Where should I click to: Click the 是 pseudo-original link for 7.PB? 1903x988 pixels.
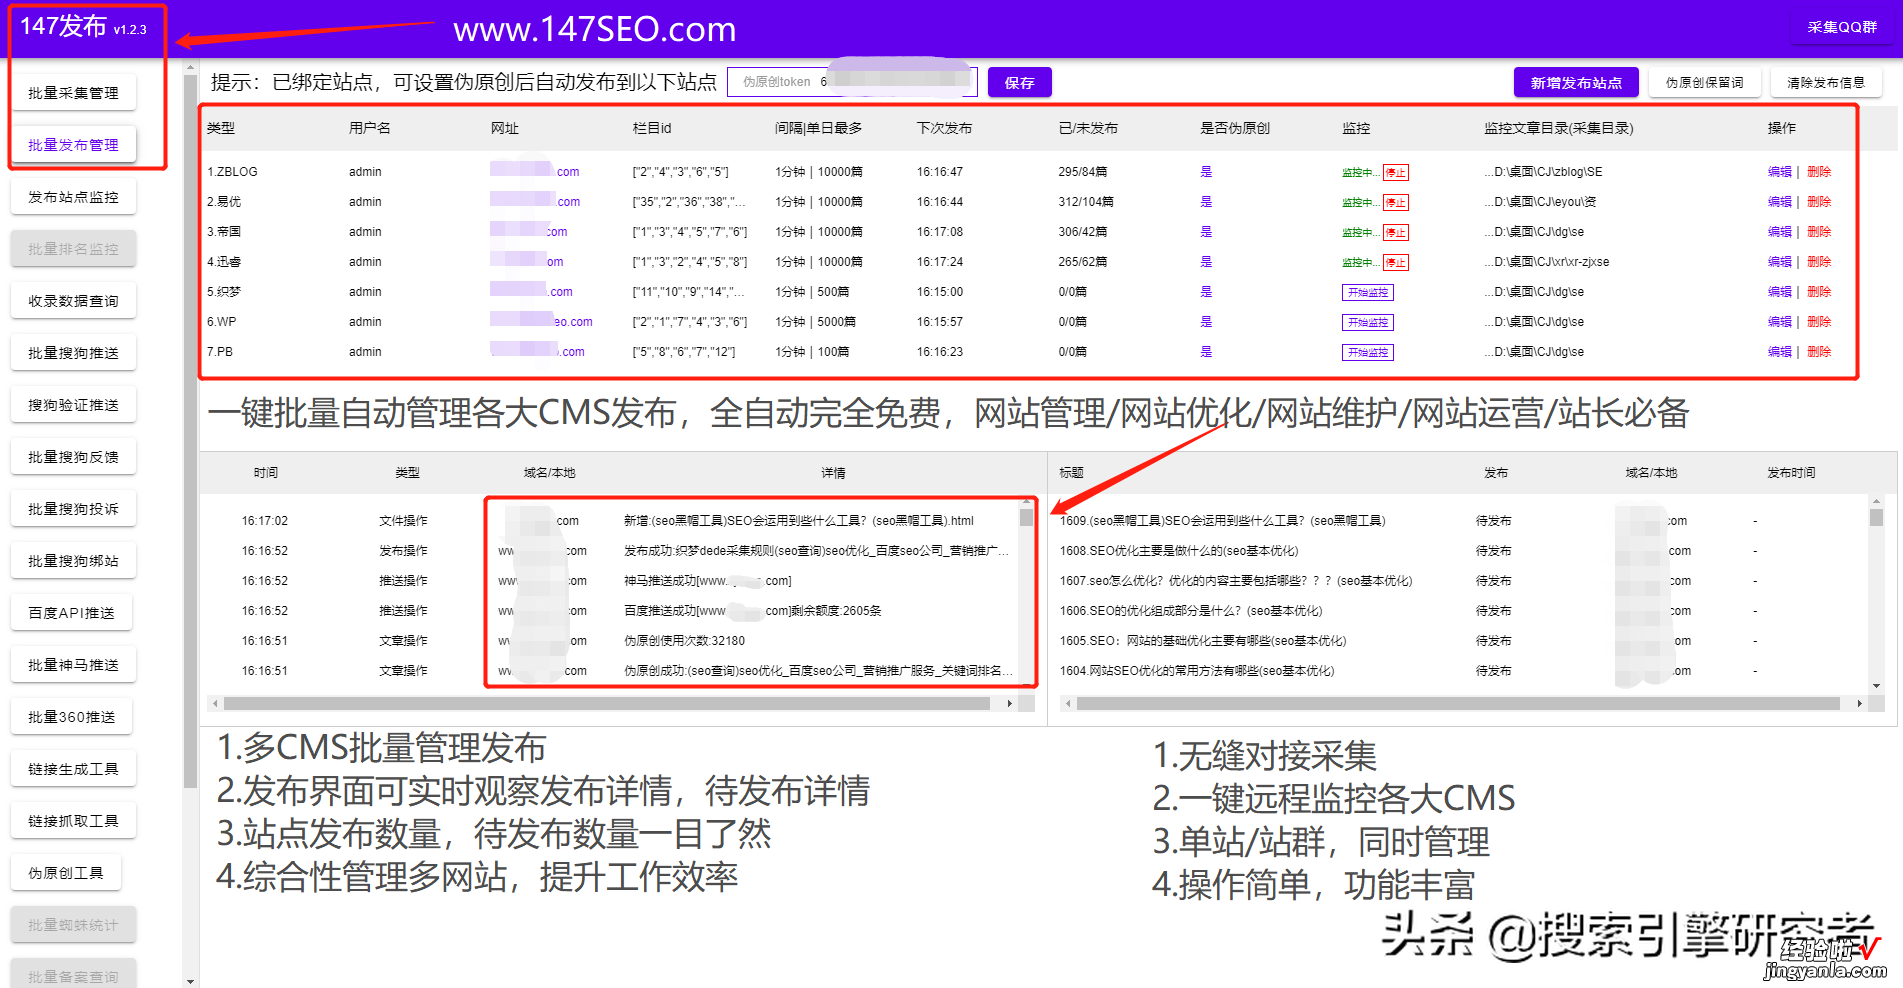pyautogui.click(x=1206, y=352)
